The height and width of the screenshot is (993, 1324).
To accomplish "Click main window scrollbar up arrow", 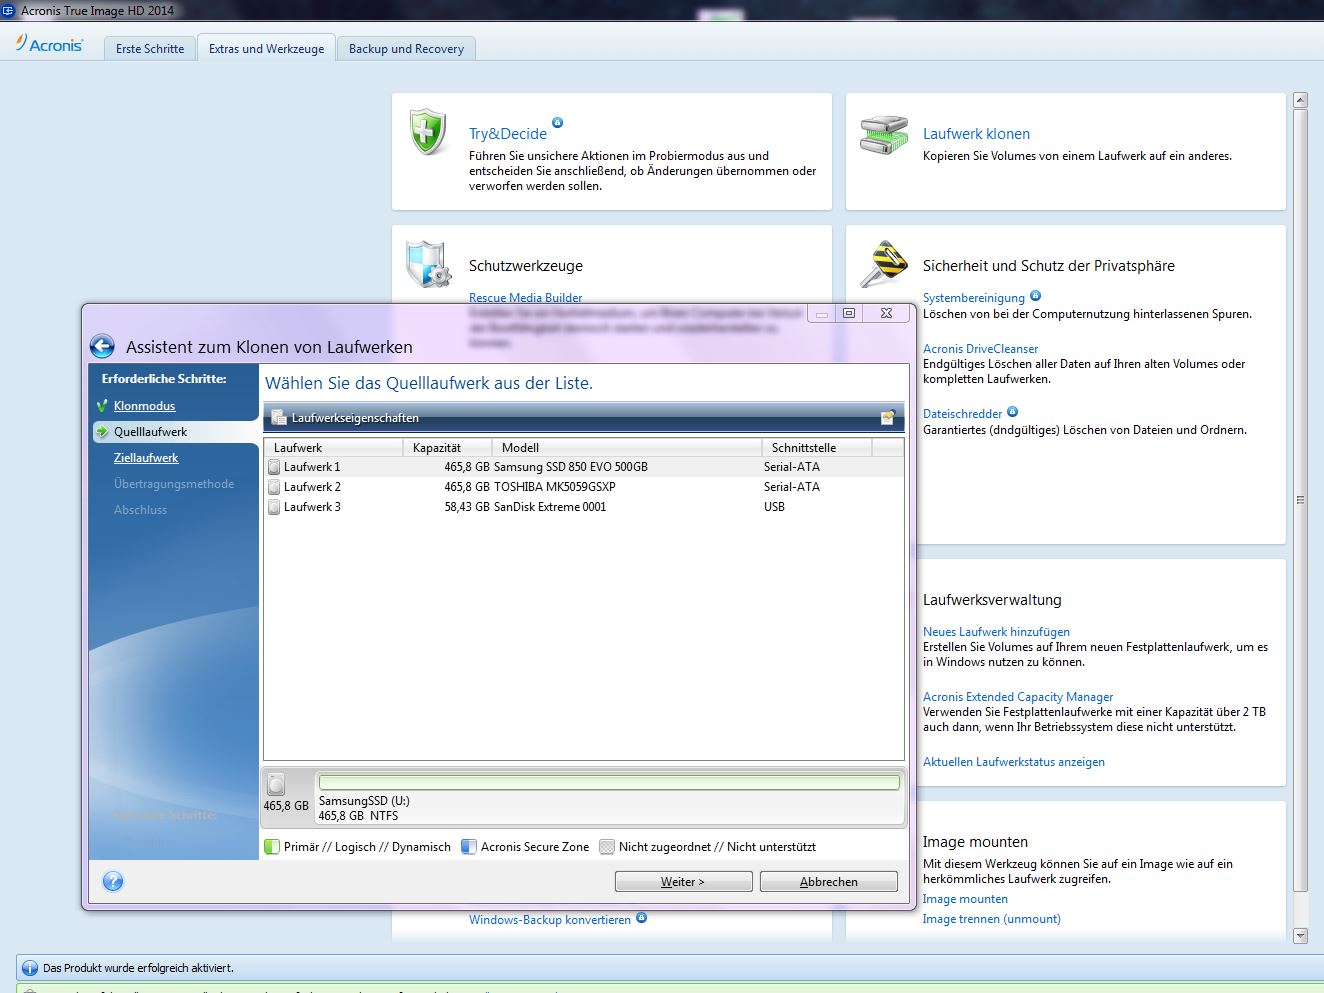I will 1300,100.
